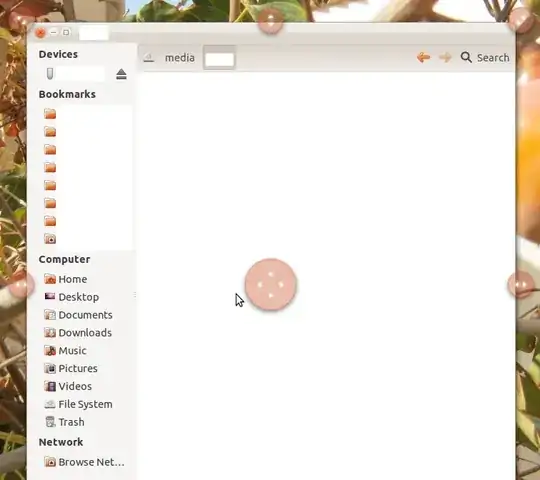Screen dimensions: 540x480
Task: Click the root drive icon left of media
Action: [149, 58]
